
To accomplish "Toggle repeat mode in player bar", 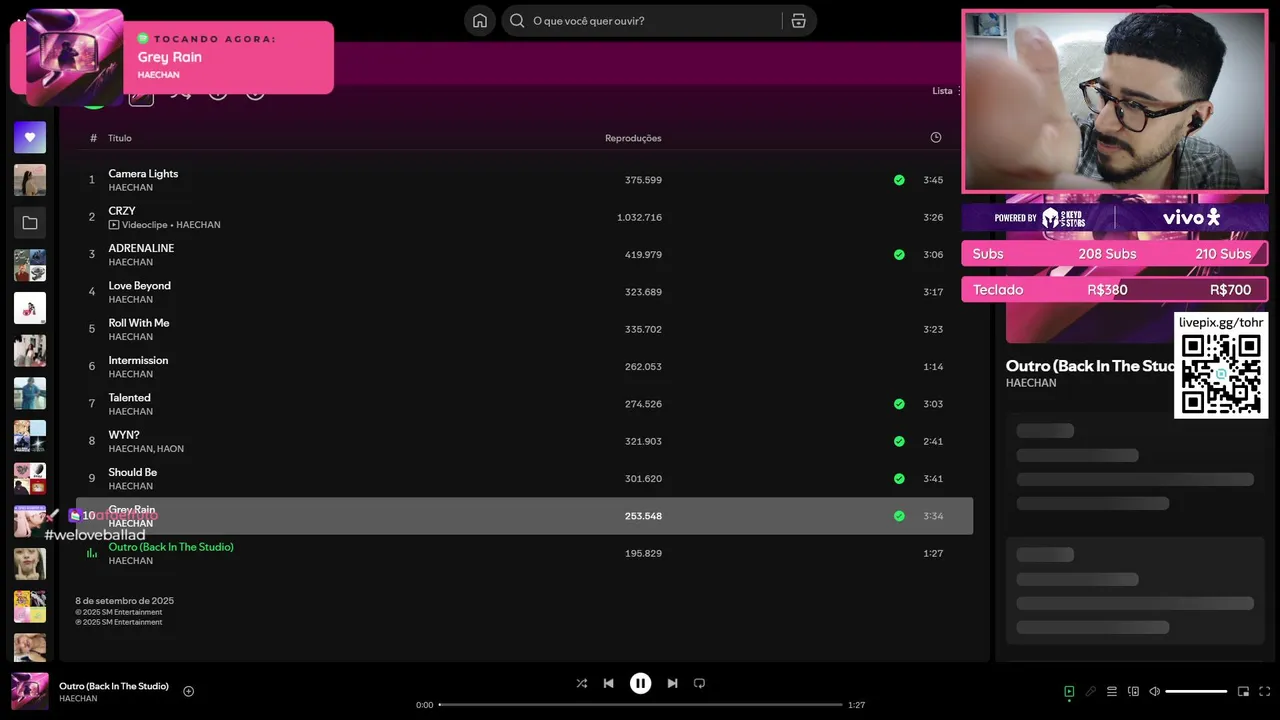I will [x=699, y=683].
